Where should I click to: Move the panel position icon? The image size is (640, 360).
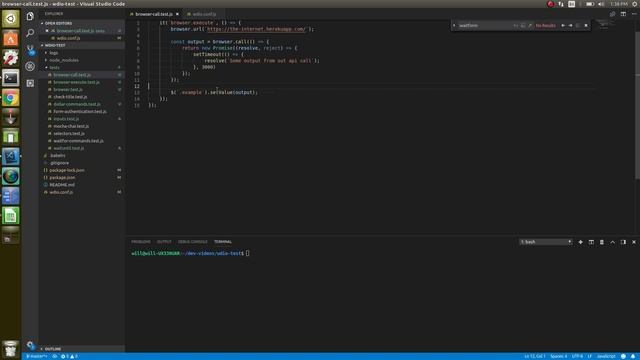[623, 242]
